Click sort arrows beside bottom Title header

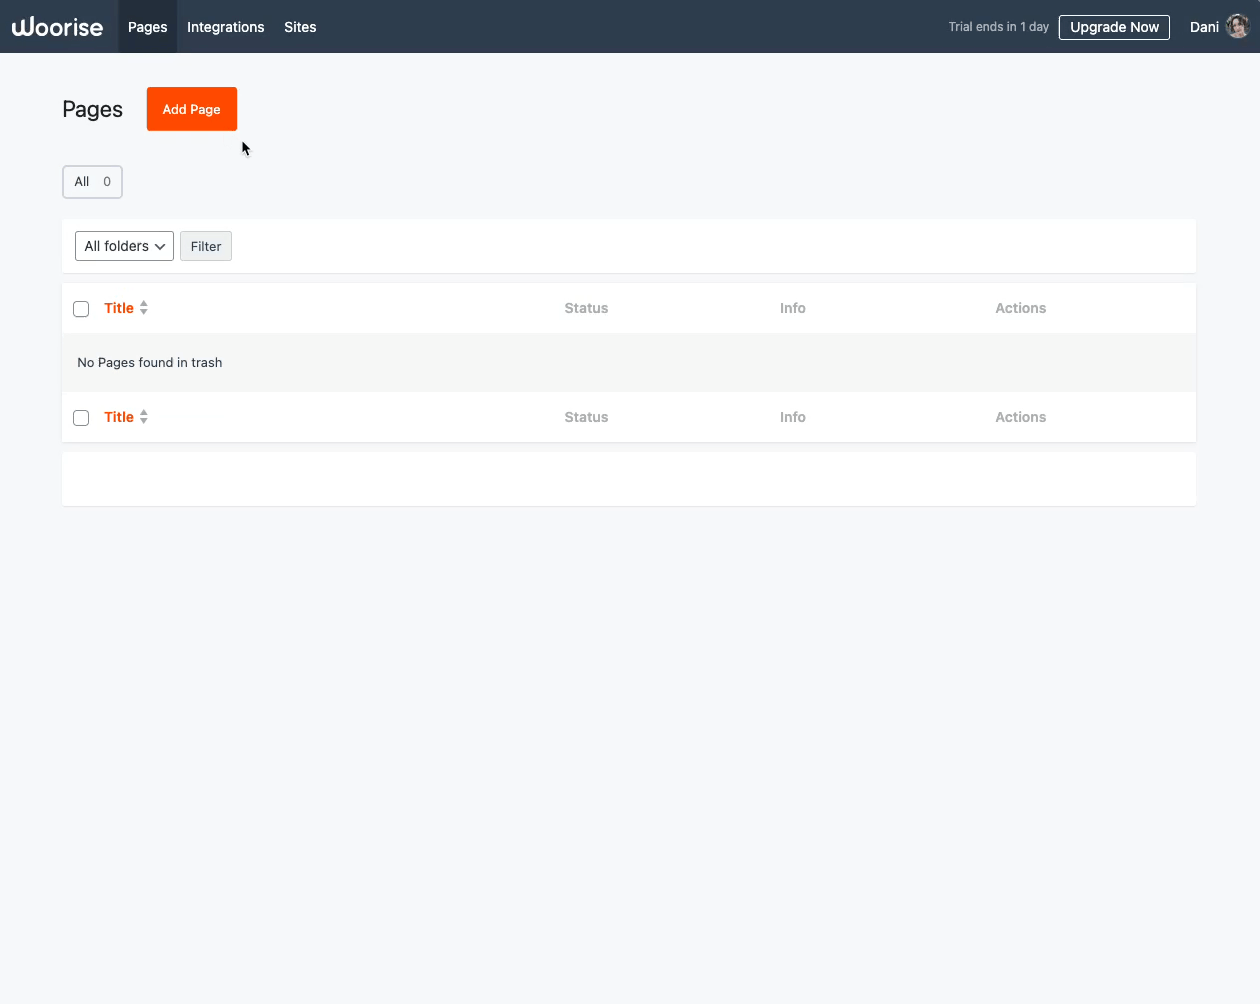coord(144,417)
